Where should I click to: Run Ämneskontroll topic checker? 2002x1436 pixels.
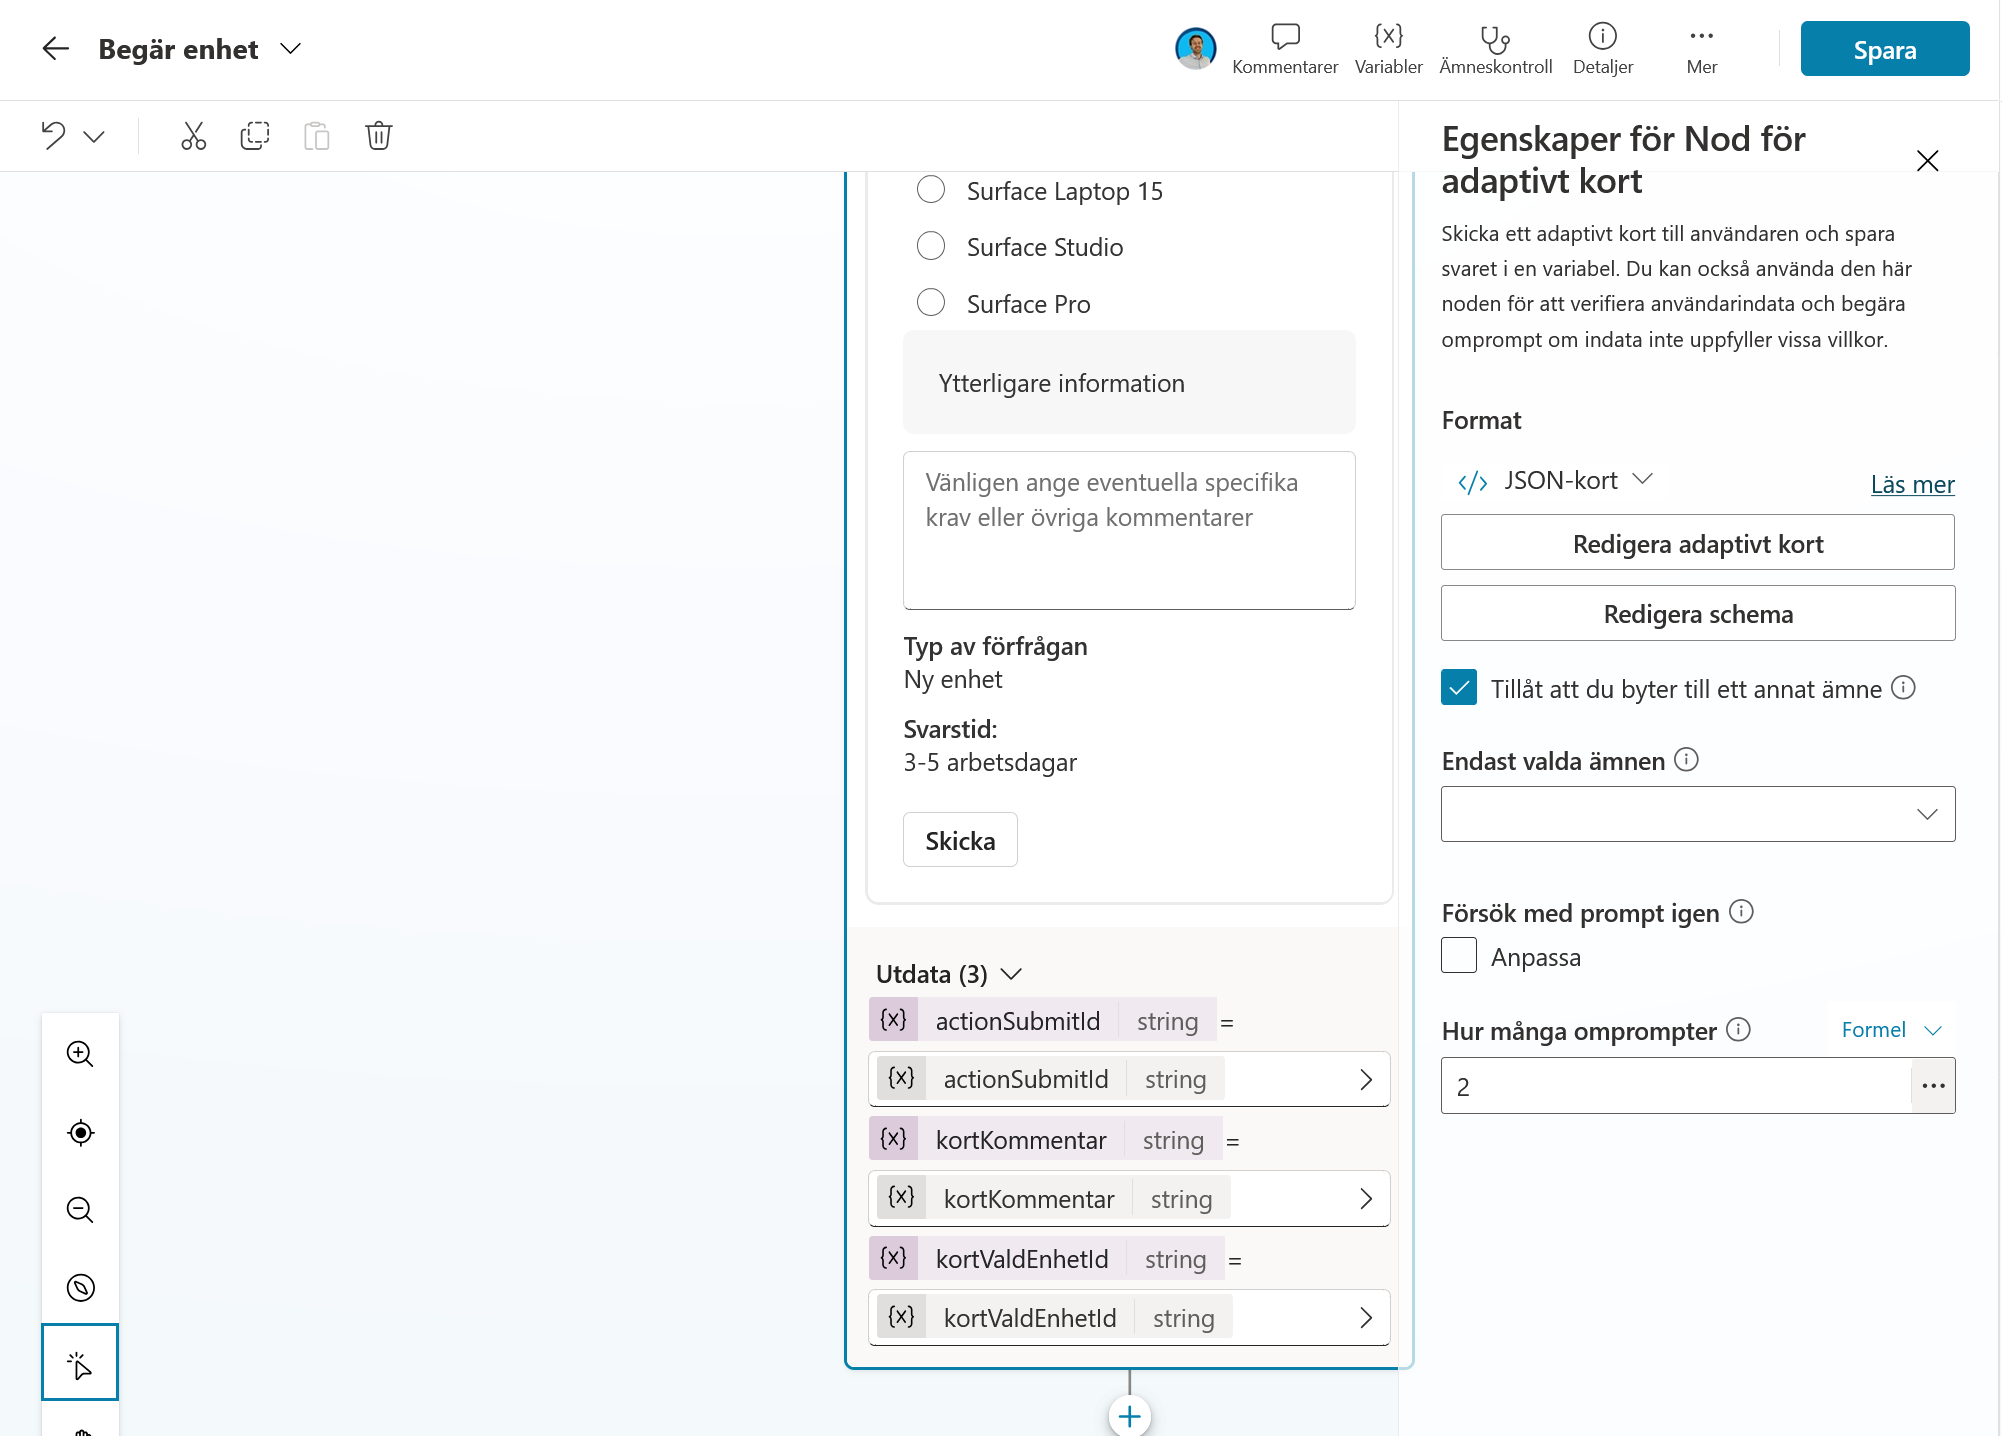click(1495, 49)
